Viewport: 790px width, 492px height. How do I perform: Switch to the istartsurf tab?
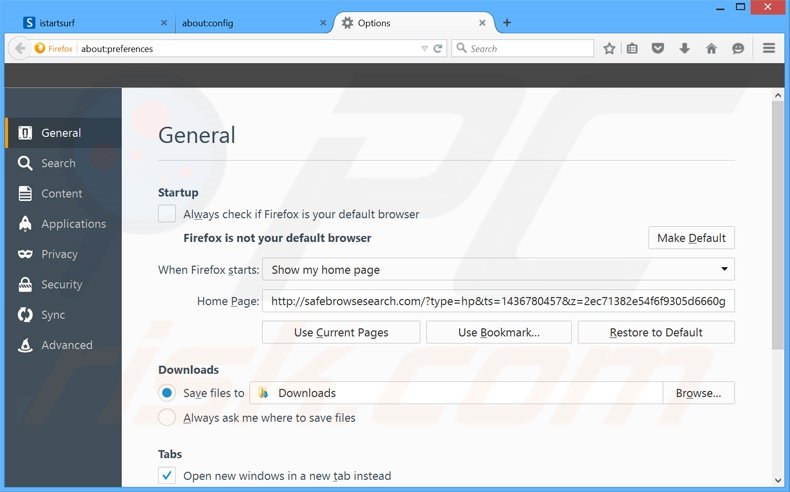coord(96,23)
